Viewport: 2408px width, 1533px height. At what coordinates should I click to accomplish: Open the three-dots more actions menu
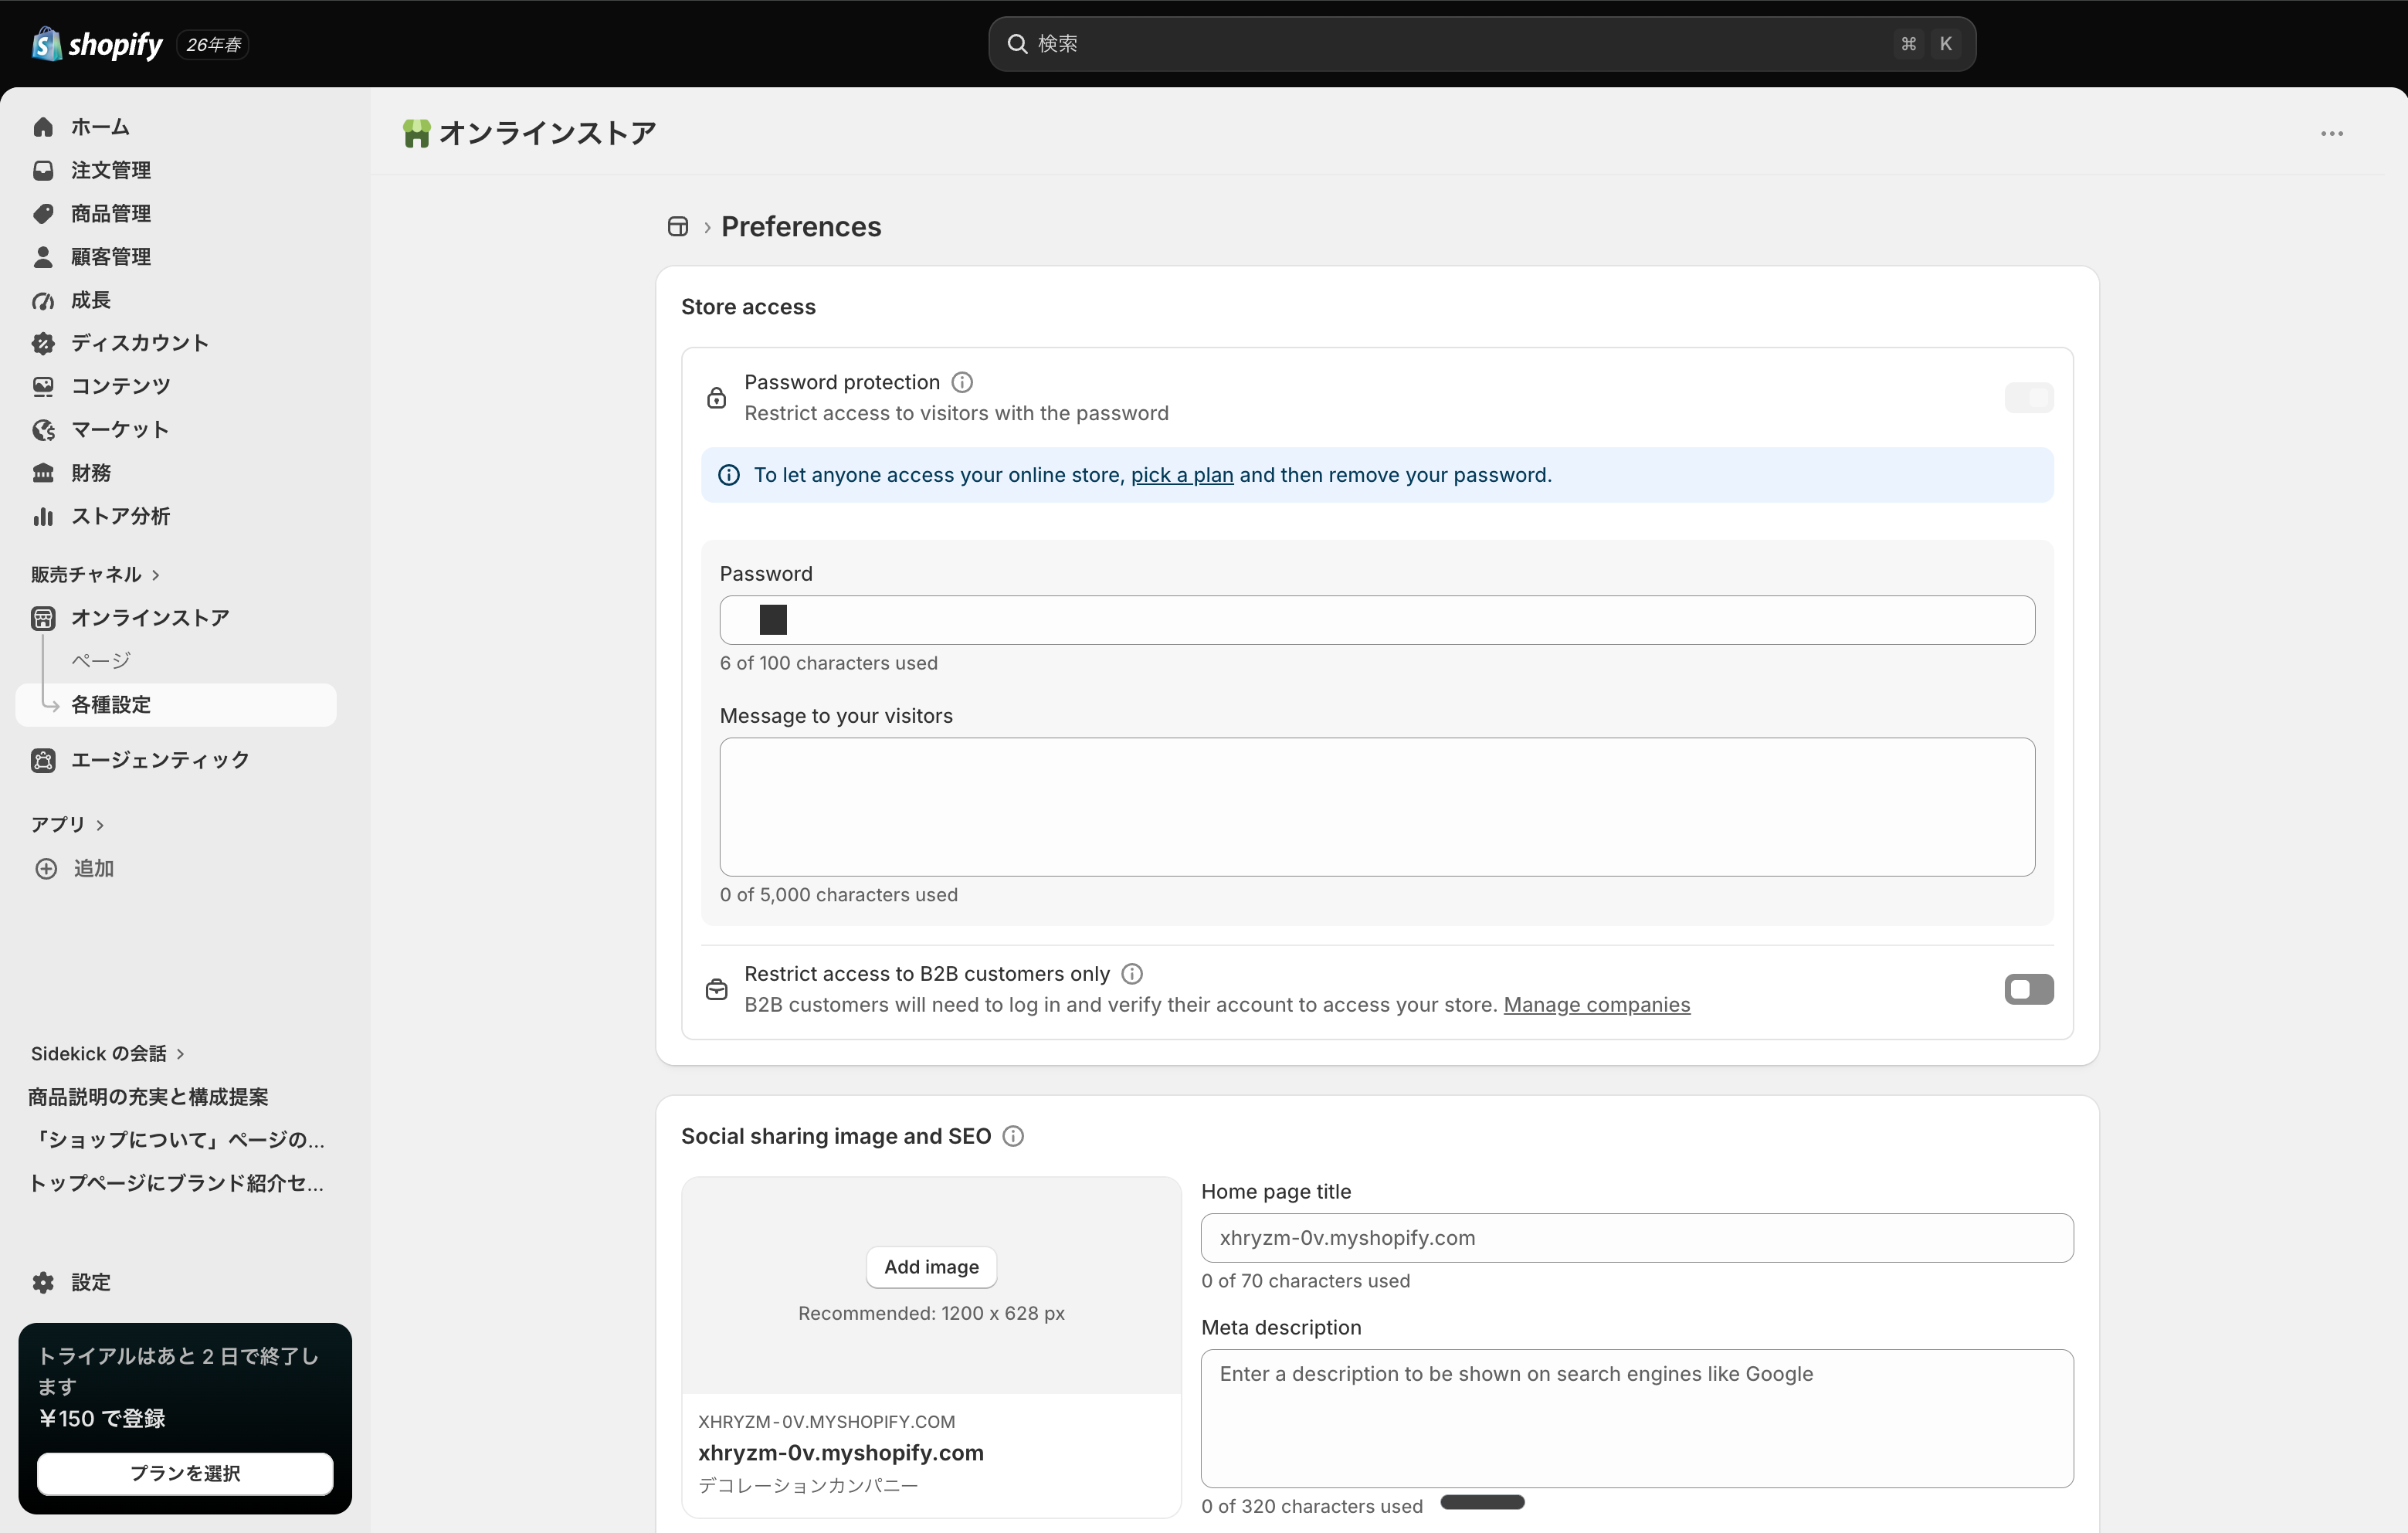coord(2331,133)
